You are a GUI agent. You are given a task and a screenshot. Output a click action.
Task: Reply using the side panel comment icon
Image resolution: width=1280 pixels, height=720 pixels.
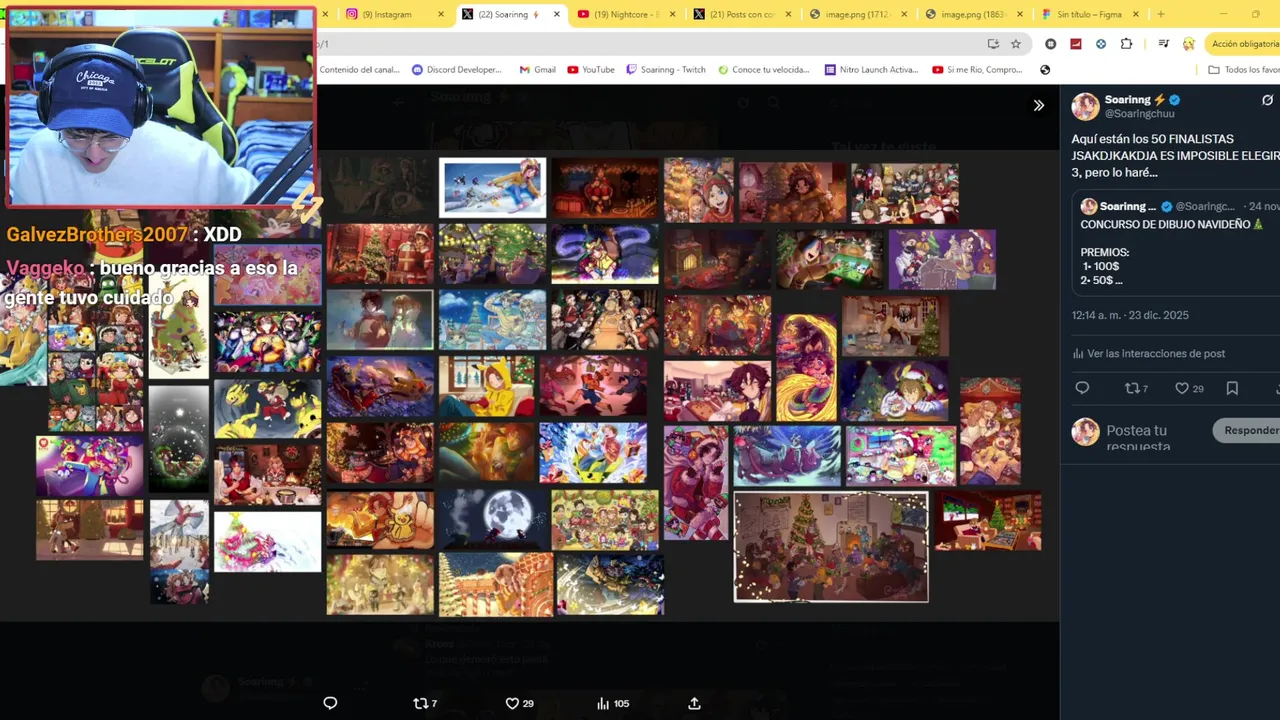(1082, 388)
